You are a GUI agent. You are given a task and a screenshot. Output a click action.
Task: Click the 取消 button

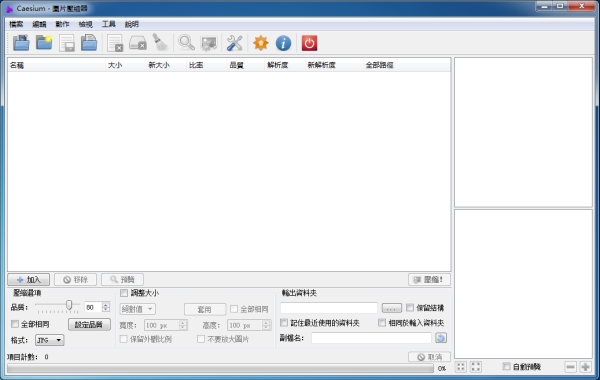coord(429,357)
